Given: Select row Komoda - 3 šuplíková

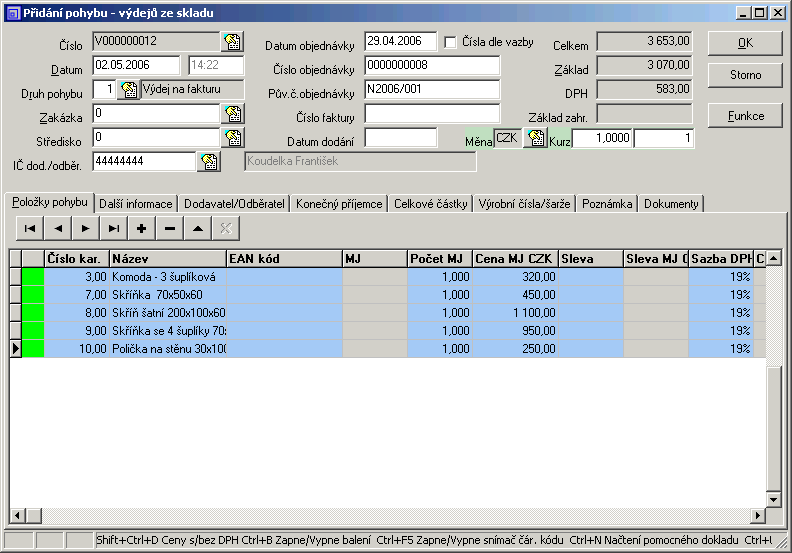Looking at the screenshot, I should coord(388,277).
